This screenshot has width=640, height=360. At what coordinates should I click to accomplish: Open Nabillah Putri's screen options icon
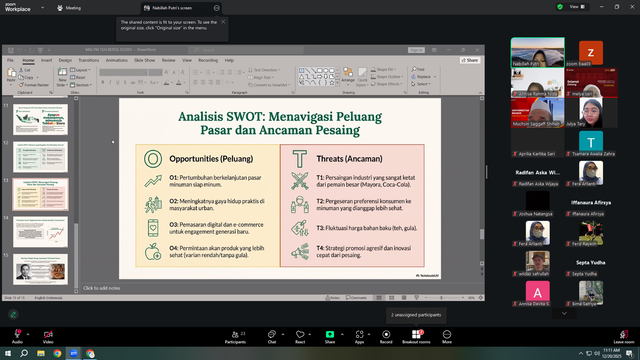click(x=216, y=8)
